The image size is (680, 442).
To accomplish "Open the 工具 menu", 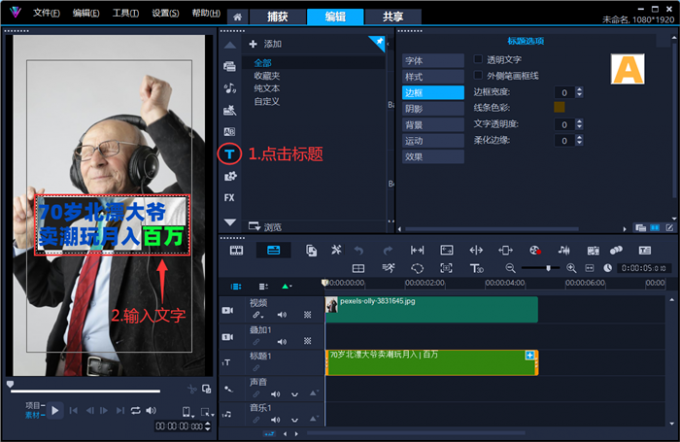I will click(126, 13).
